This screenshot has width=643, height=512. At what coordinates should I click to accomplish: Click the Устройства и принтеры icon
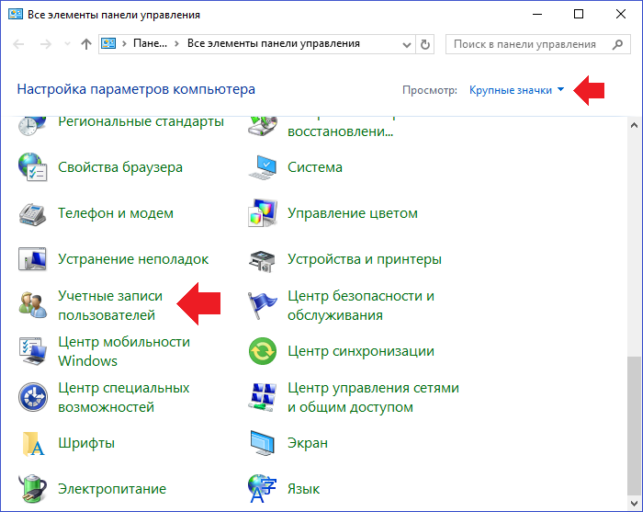[x=262, y=261]
